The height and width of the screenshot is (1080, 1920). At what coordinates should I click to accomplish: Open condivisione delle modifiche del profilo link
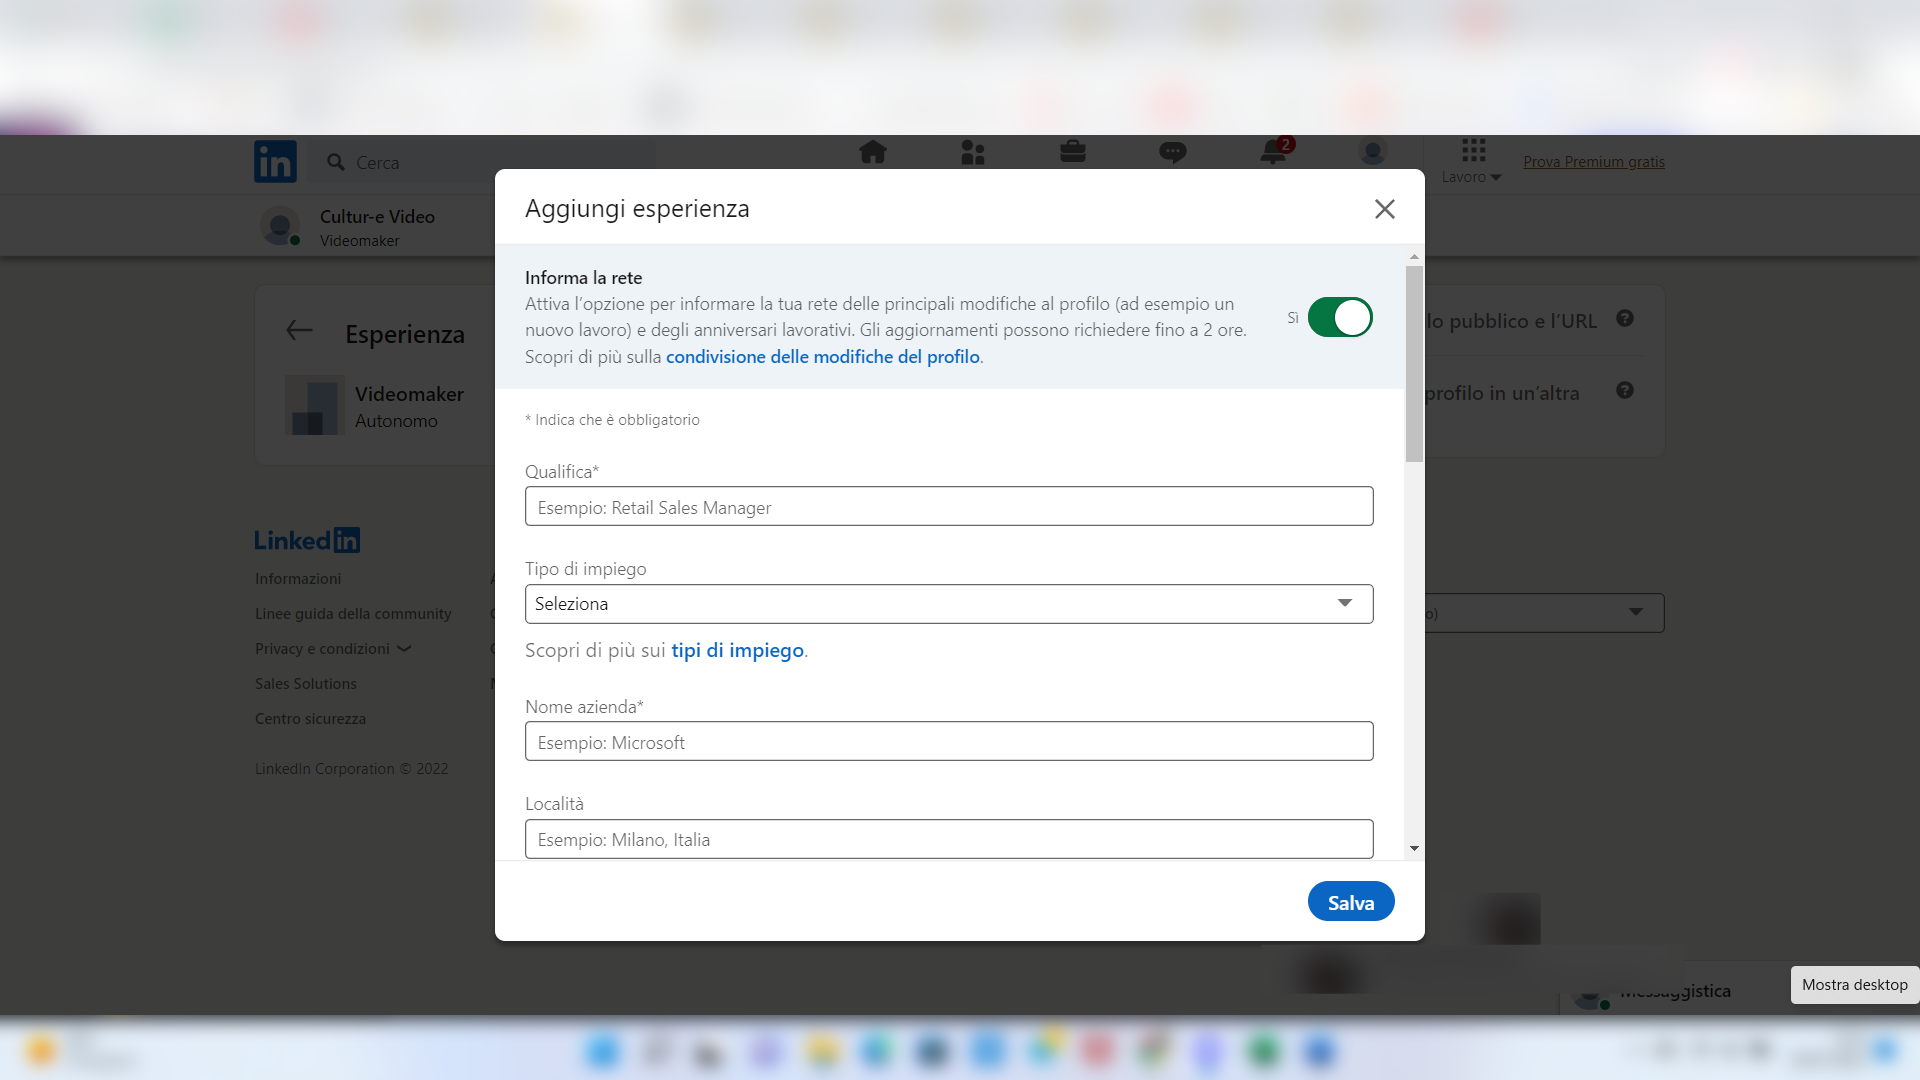[x=822, y=357]
